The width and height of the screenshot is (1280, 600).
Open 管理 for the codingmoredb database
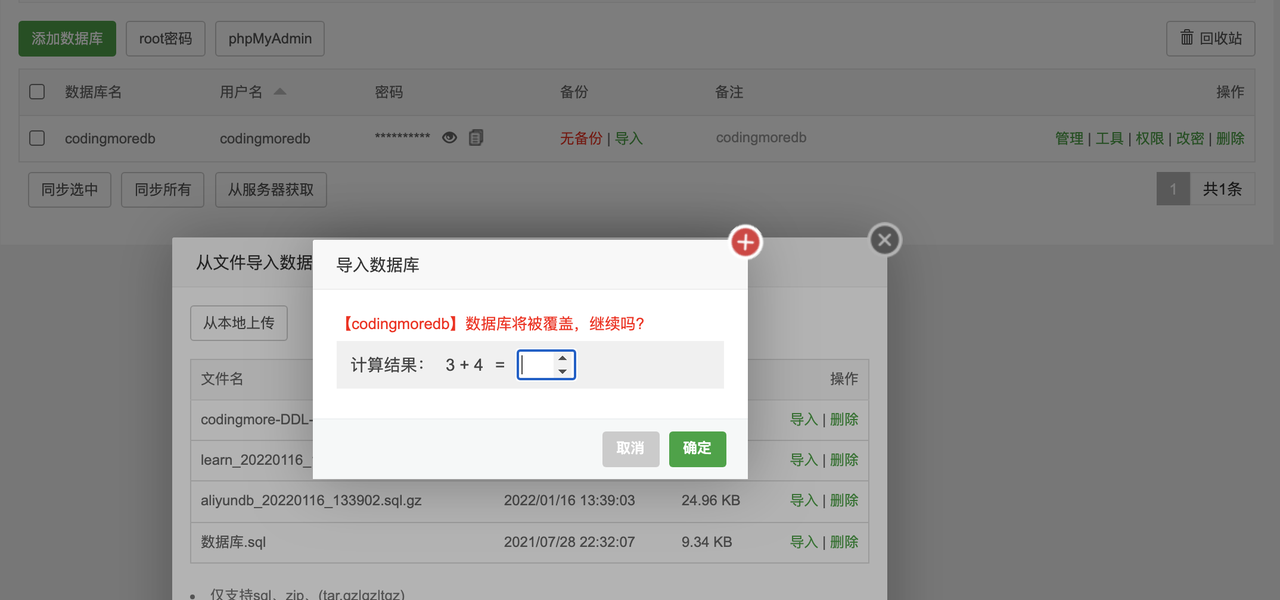click(1069, 138)
